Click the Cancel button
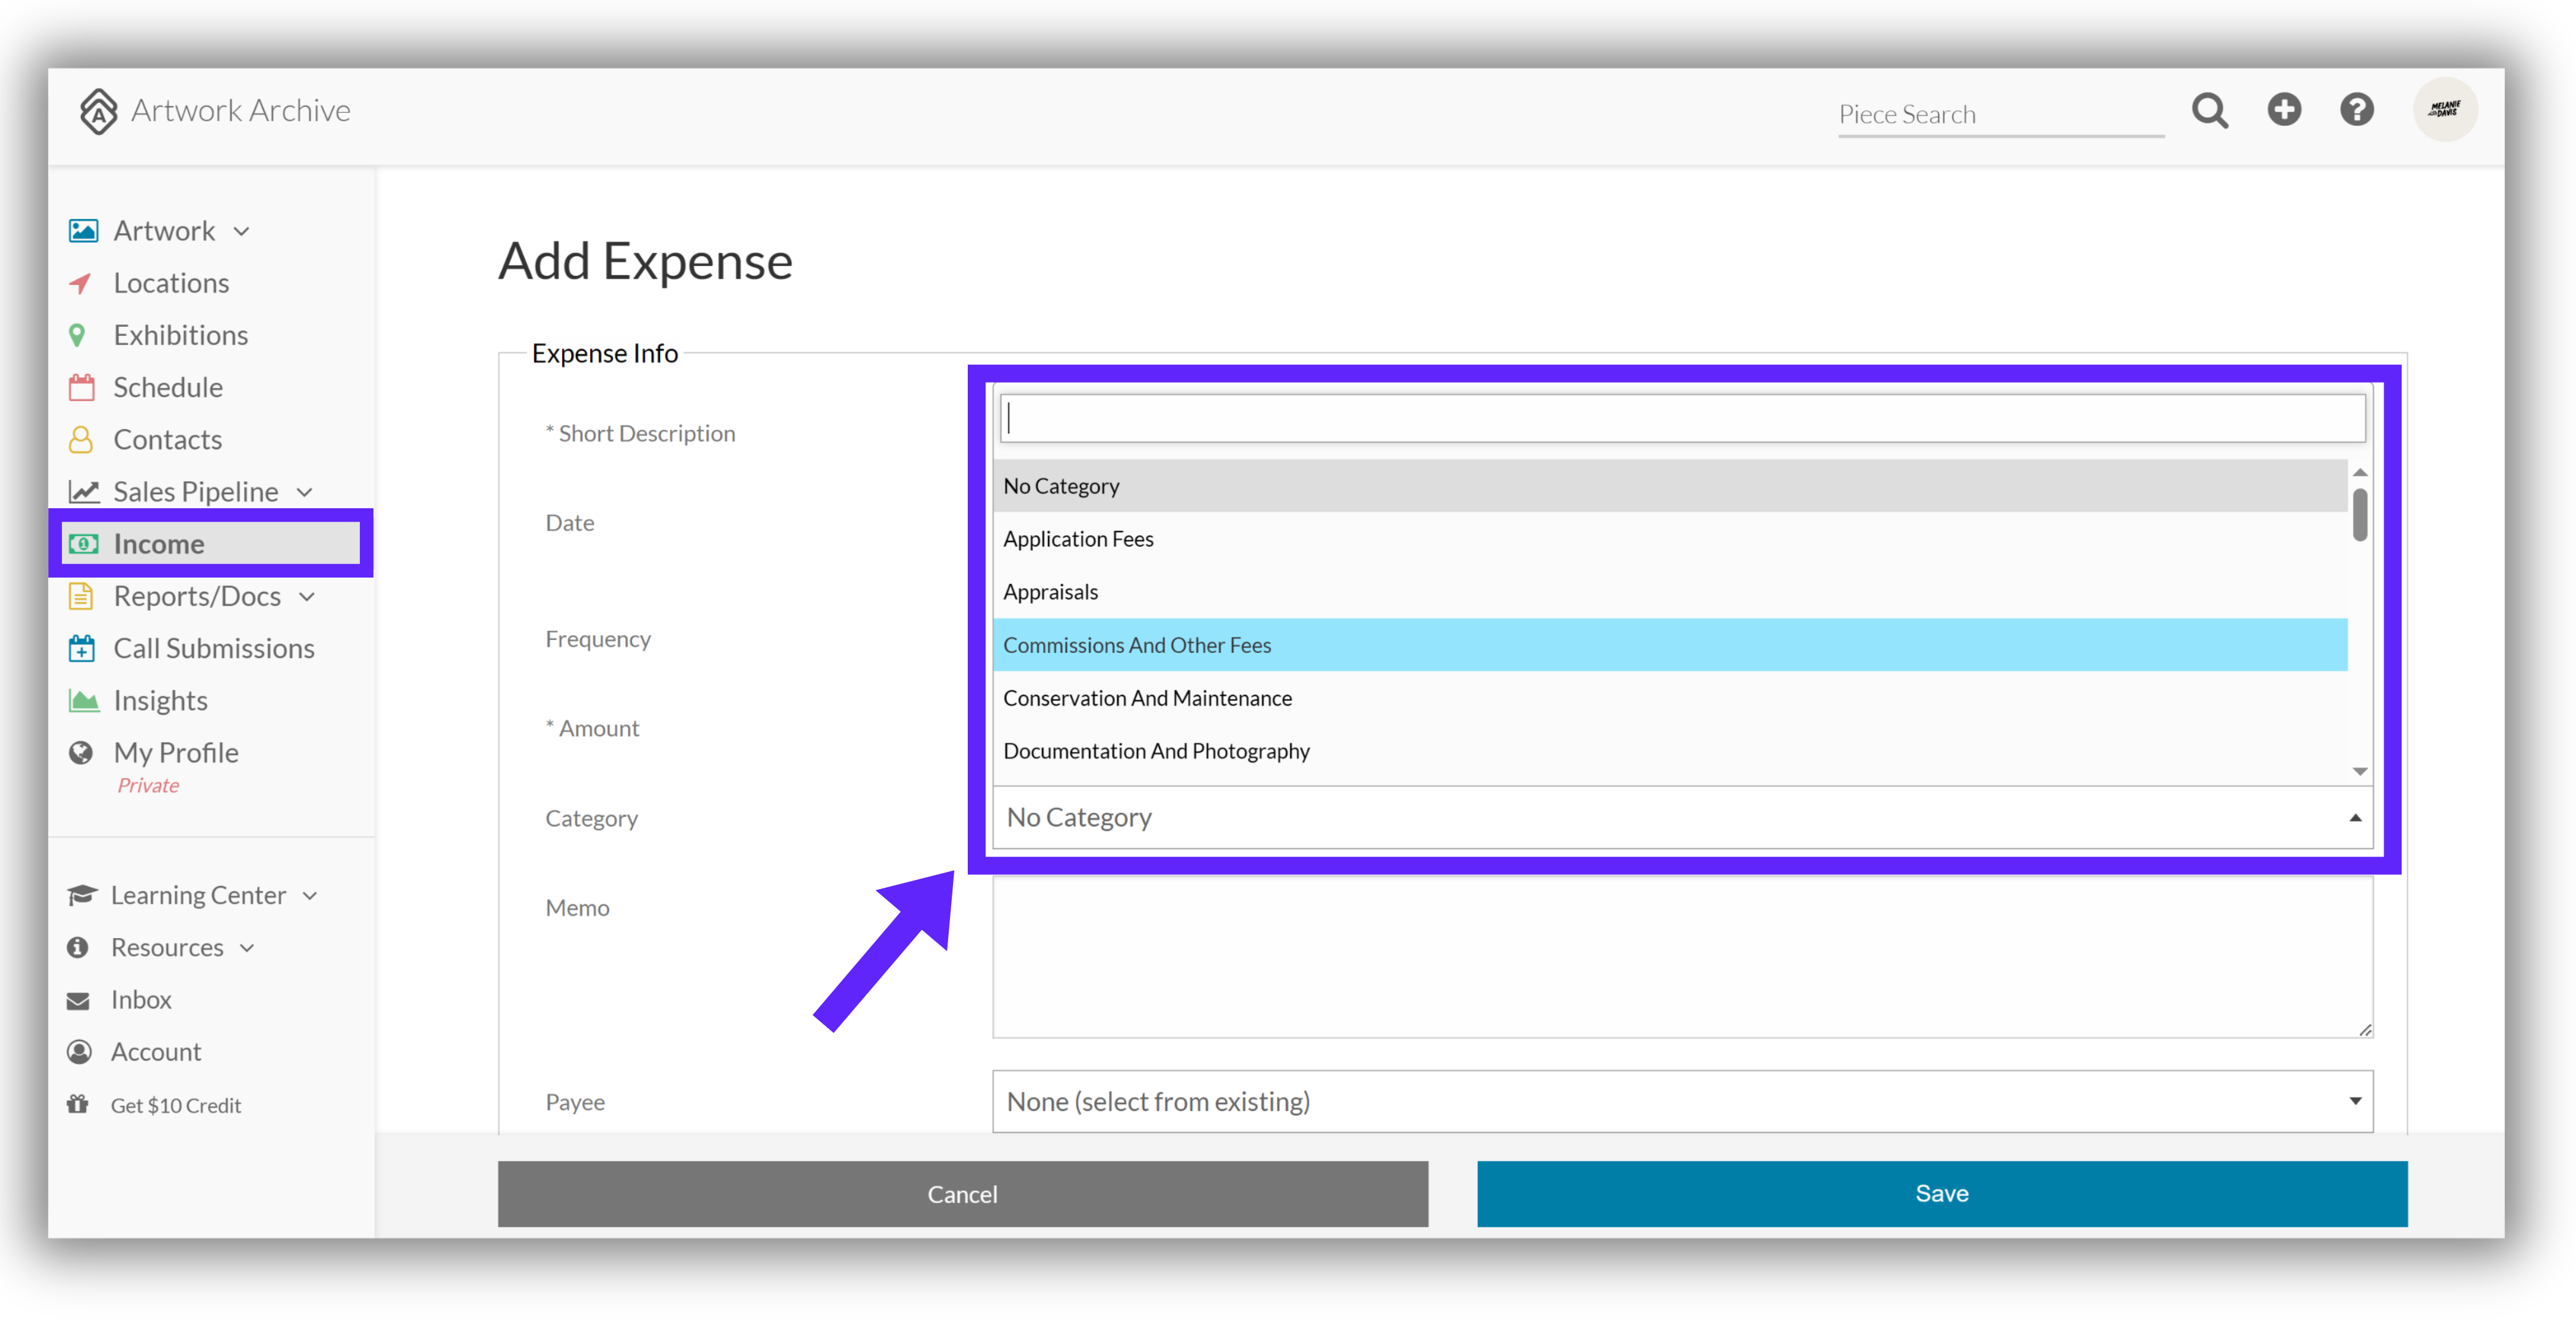This screenshot has height=1320, width=2576. click(962, 1193)
